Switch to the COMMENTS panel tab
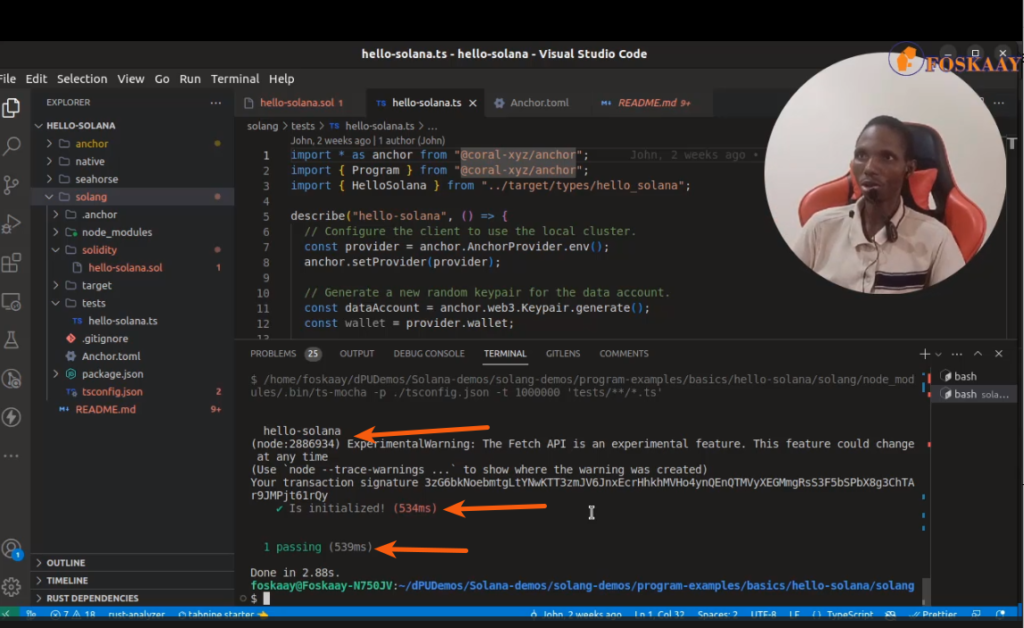 pos(624,354)
